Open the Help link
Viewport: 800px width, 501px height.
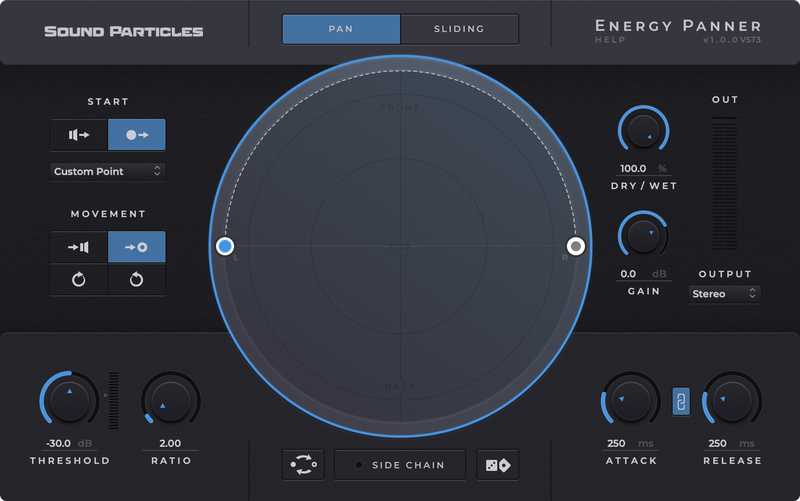[609, 41]
